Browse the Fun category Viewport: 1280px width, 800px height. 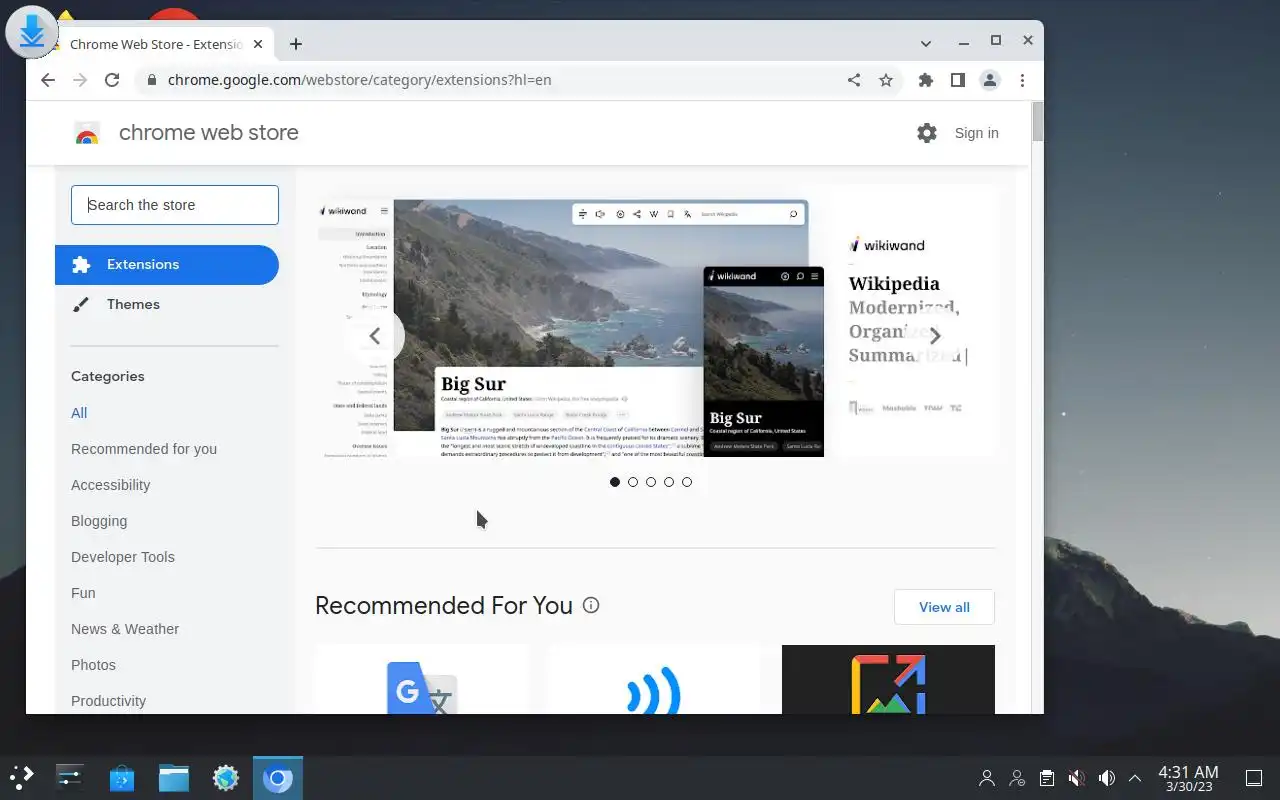click(83, 593)
